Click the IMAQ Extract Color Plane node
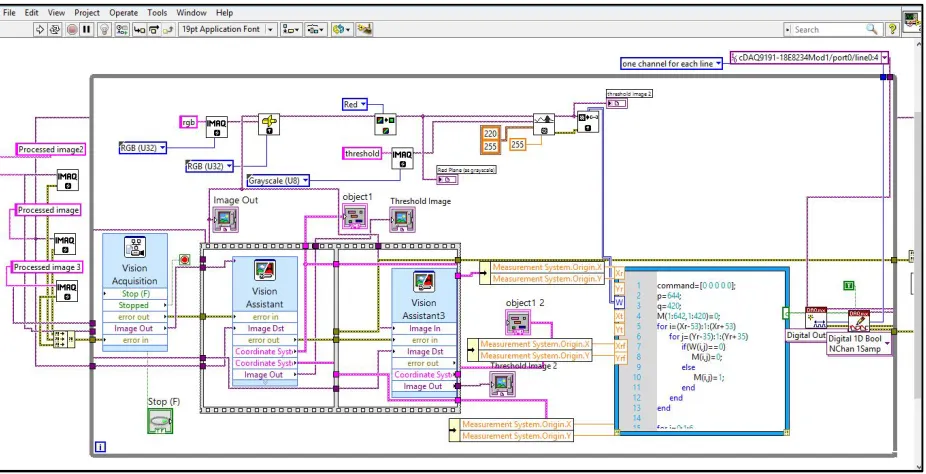Screen dimensions: 926x474 [x=385, y=125]
